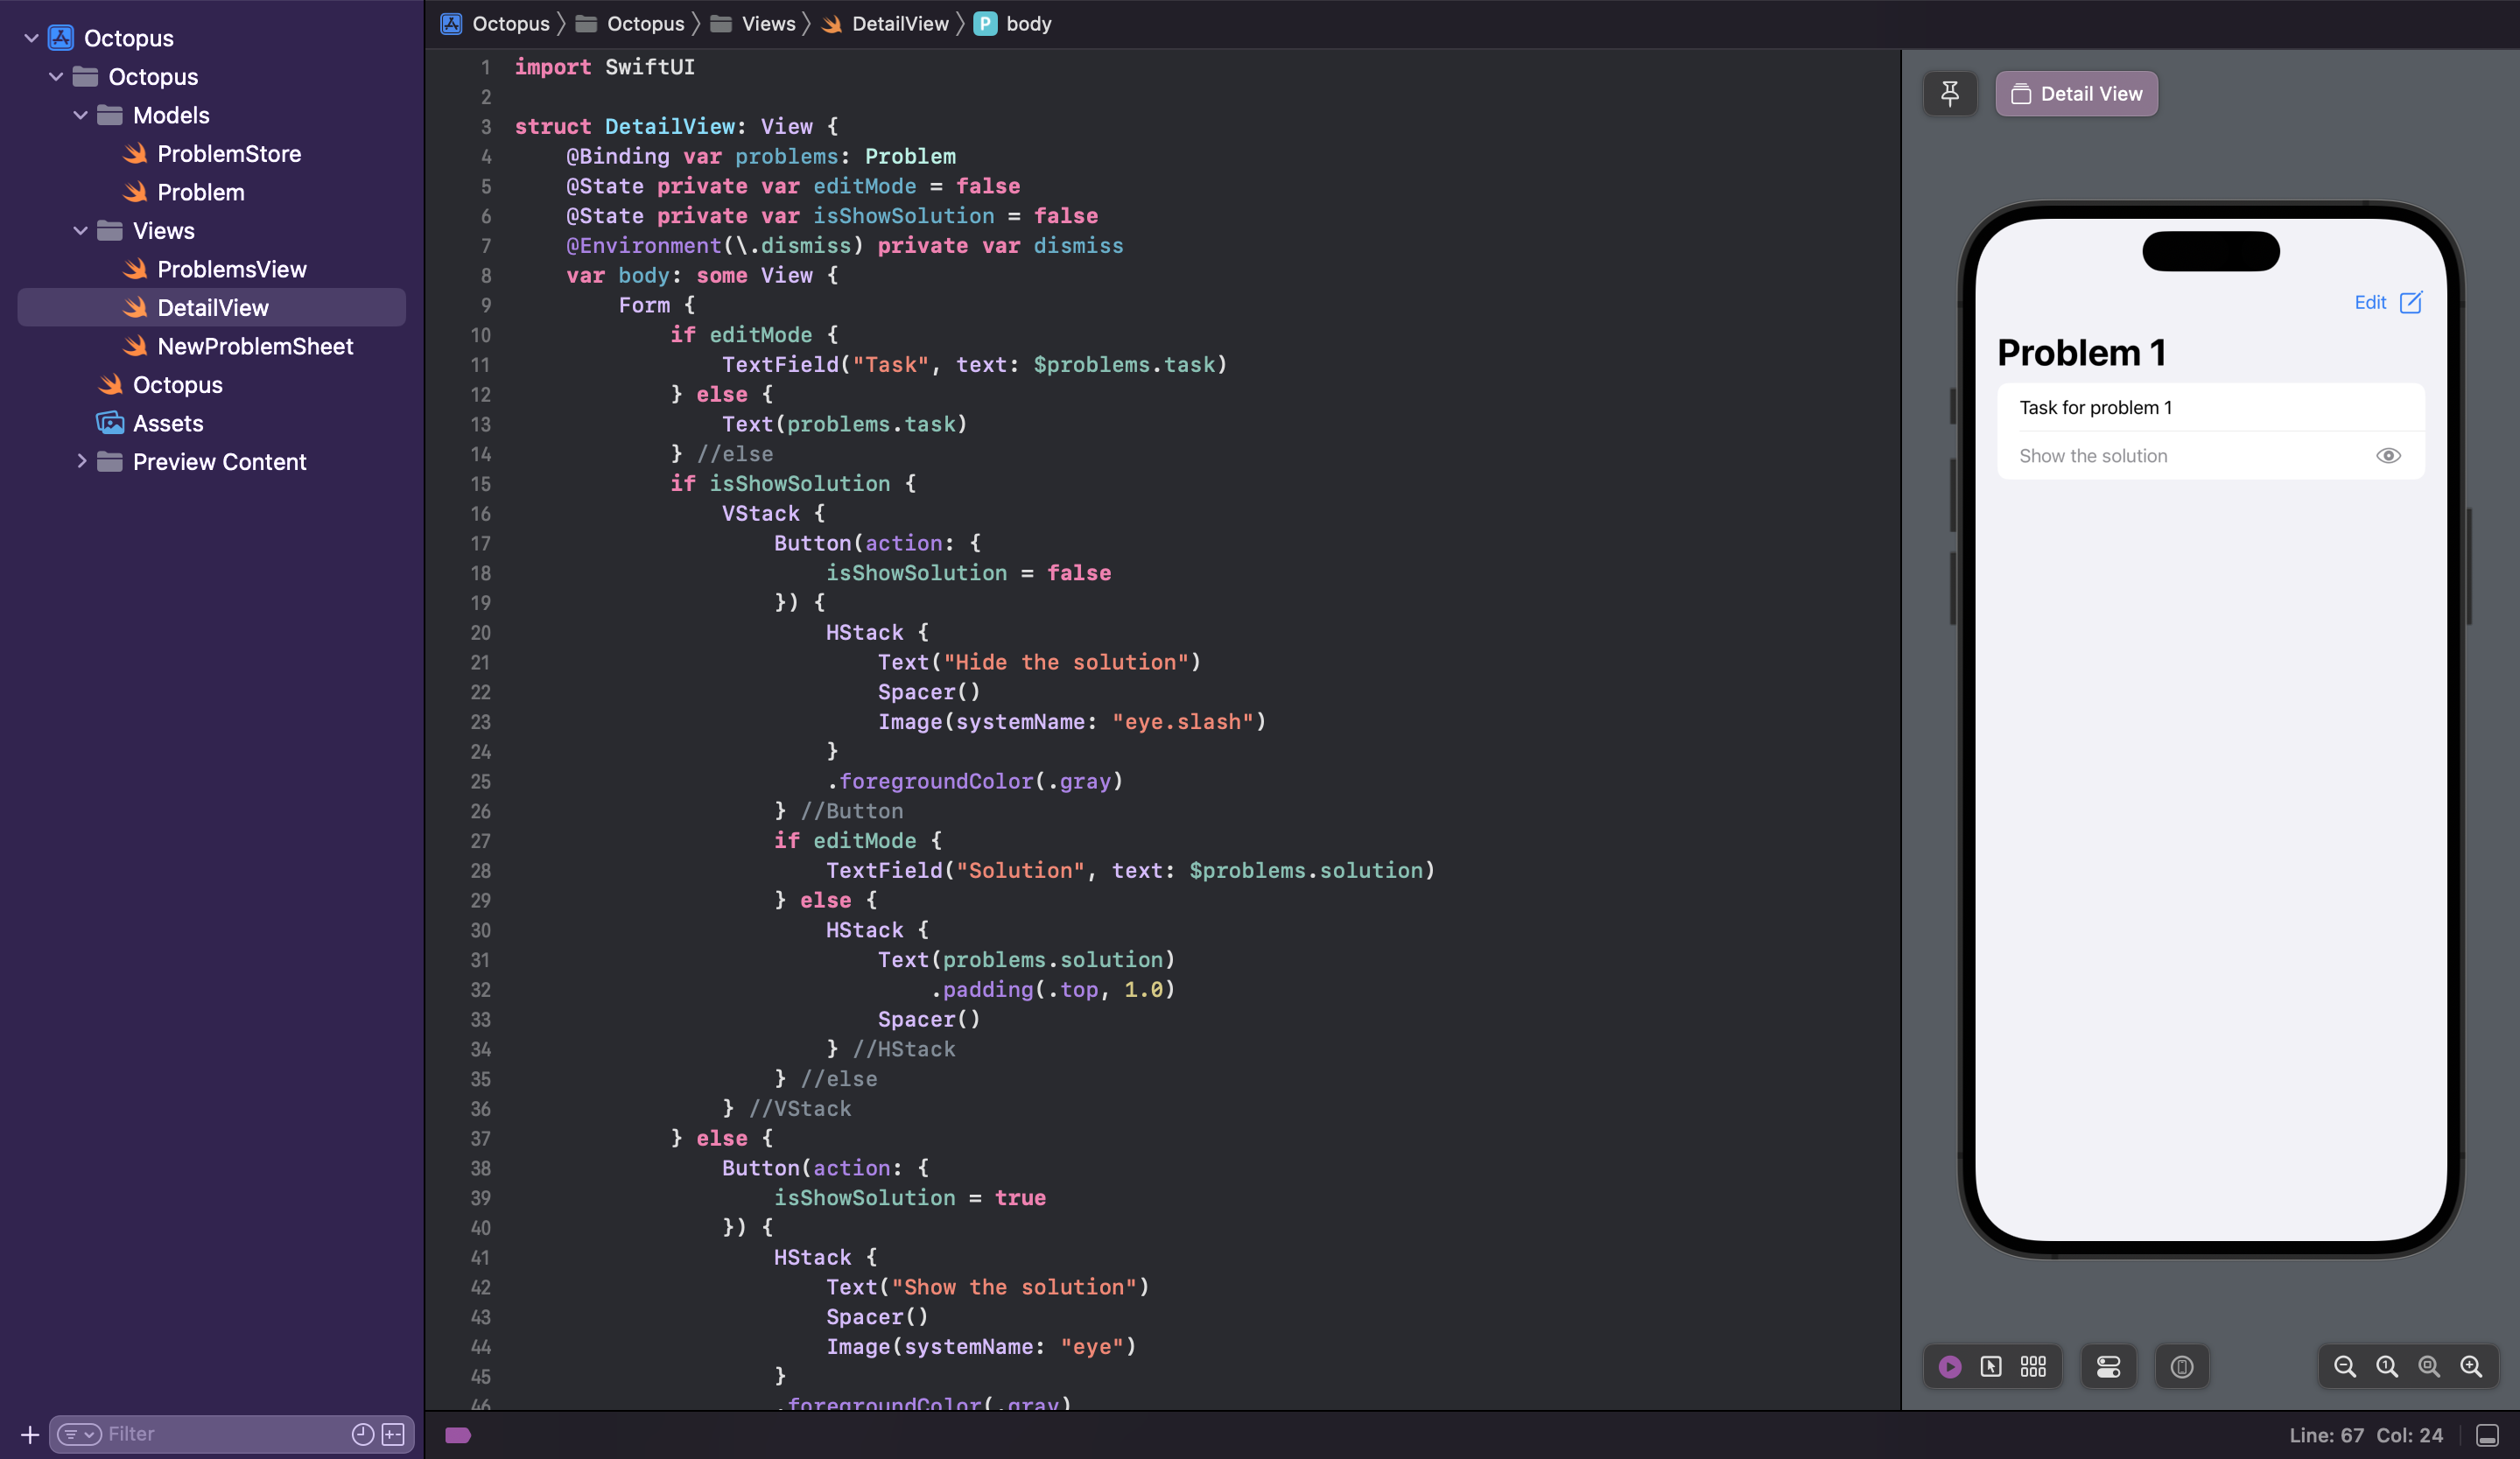
Task: Open the Assets catalog
Action: (x=167, y=423)
